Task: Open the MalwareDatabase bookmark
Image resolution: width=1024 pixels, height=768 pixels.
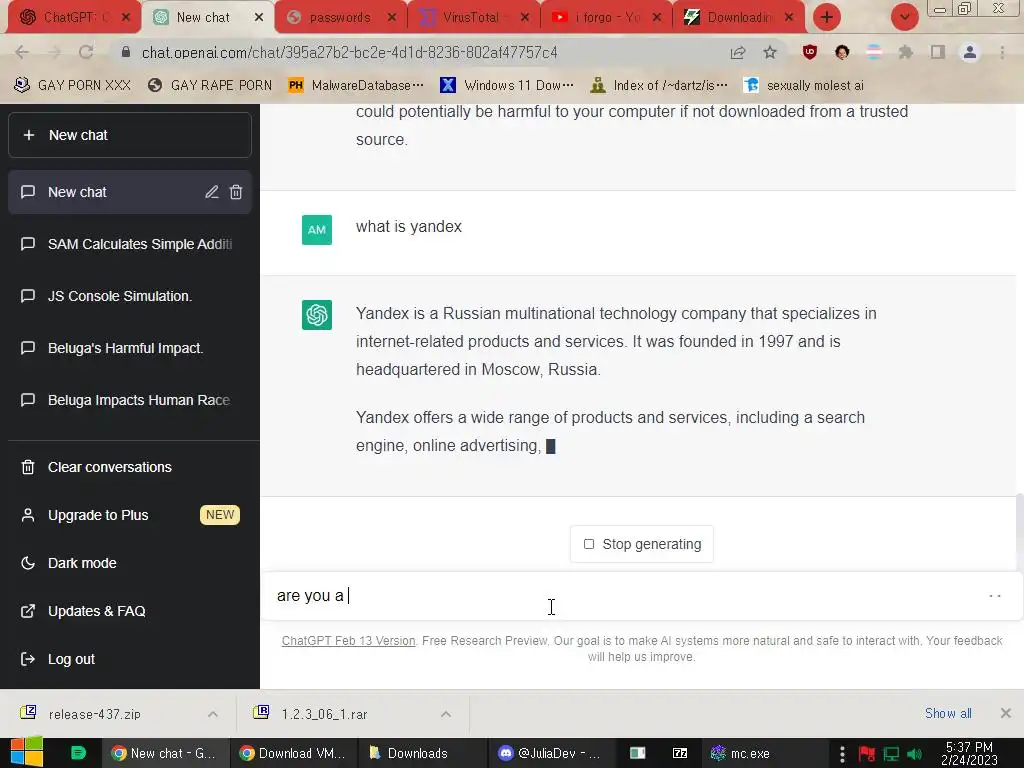Action: tap(356, 85)
